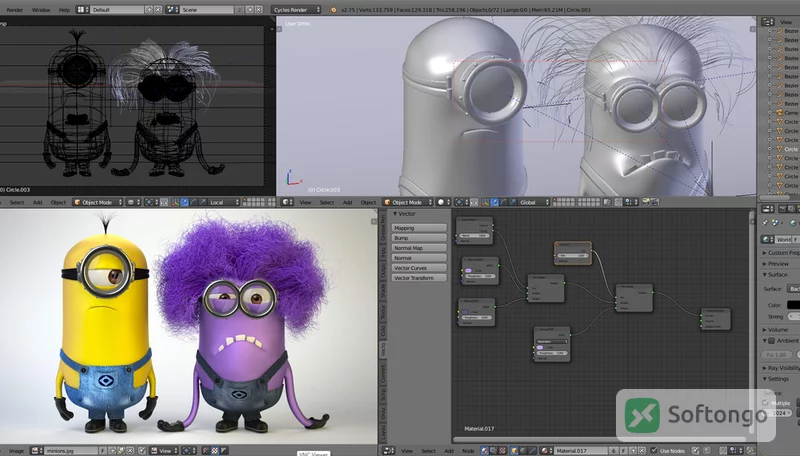Screen dimensions: 800x456
Task: Click the black Color swatch in Surface panel
Action: tap(793, 305)
